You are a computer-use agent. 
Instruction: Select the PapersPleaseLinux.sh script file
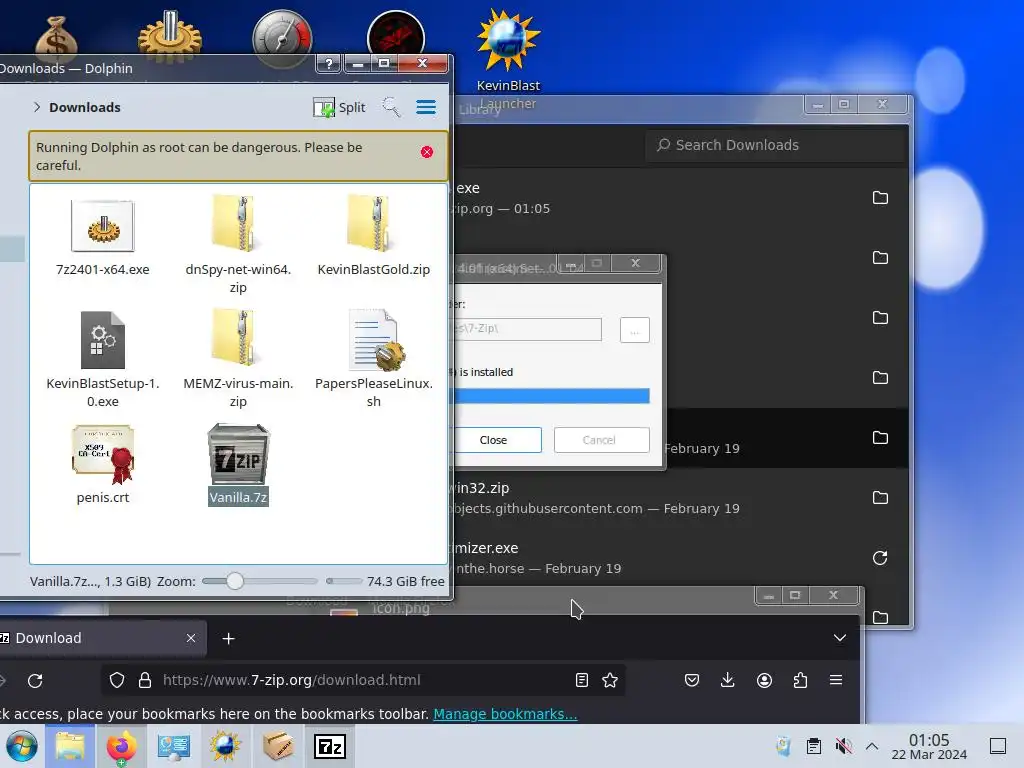(x=374, y=359)
